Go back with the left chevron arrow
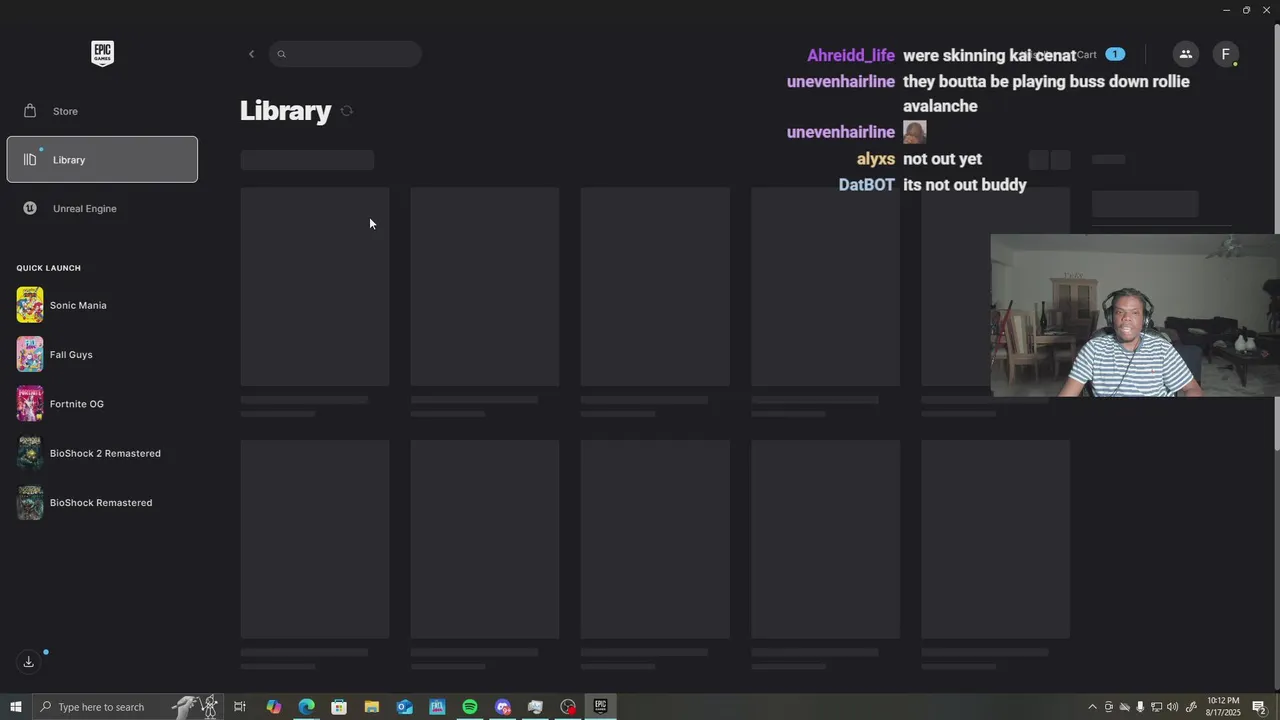Image resolution: width=1280 pixels, height=720 pixels. [251, 54]
